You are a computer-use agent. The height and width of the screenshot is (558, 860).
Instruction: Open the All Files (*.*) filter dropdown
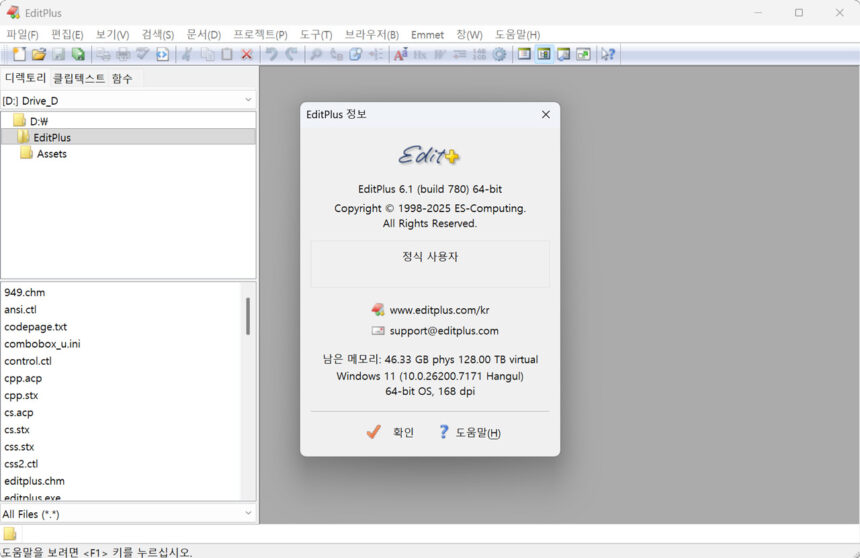click(x=128, y=514)
